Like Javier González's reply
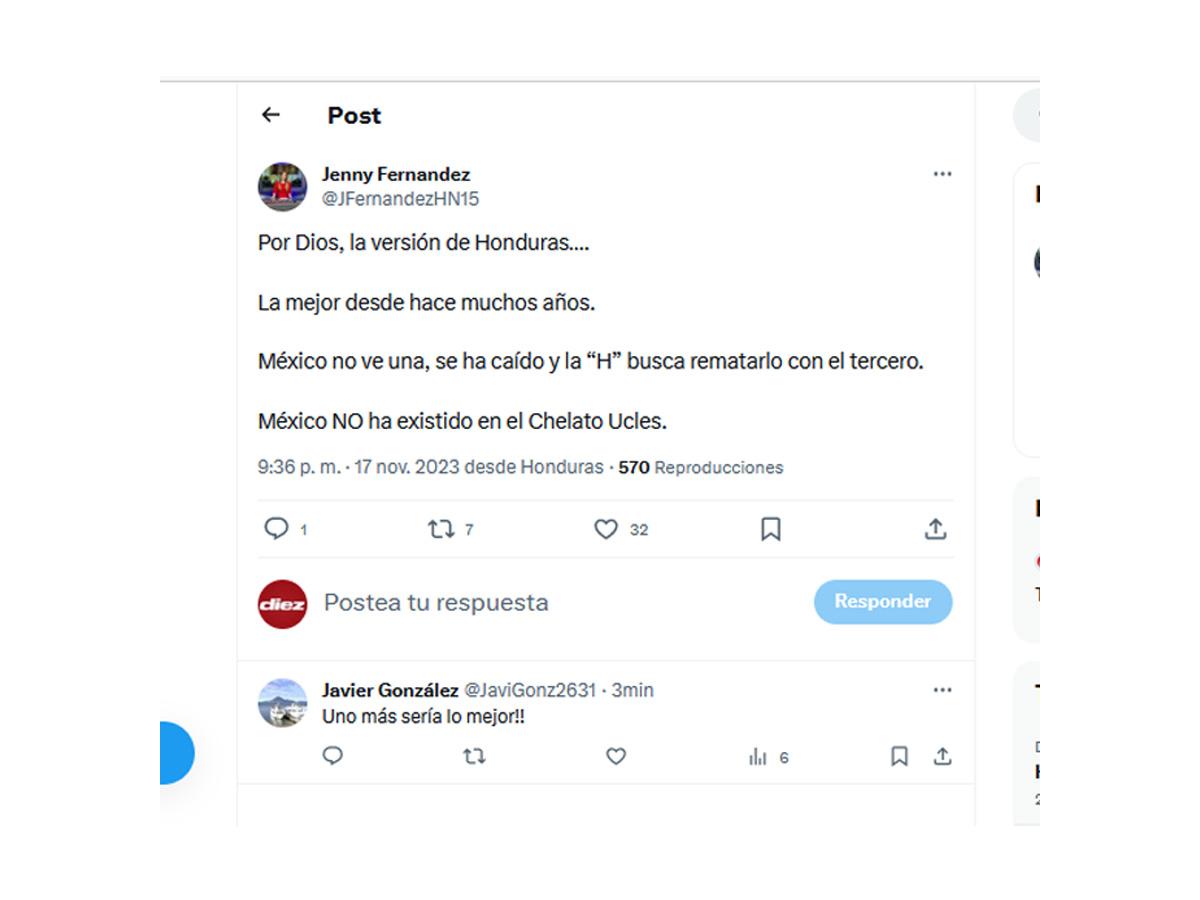This screenshot has width=1200, height=900. click(x=615, y=757)
